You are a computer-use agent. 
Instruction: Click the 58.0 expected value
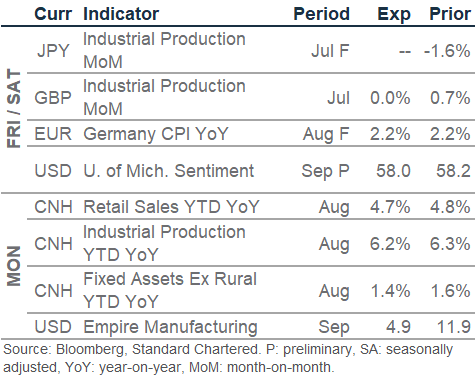[393, 171]
